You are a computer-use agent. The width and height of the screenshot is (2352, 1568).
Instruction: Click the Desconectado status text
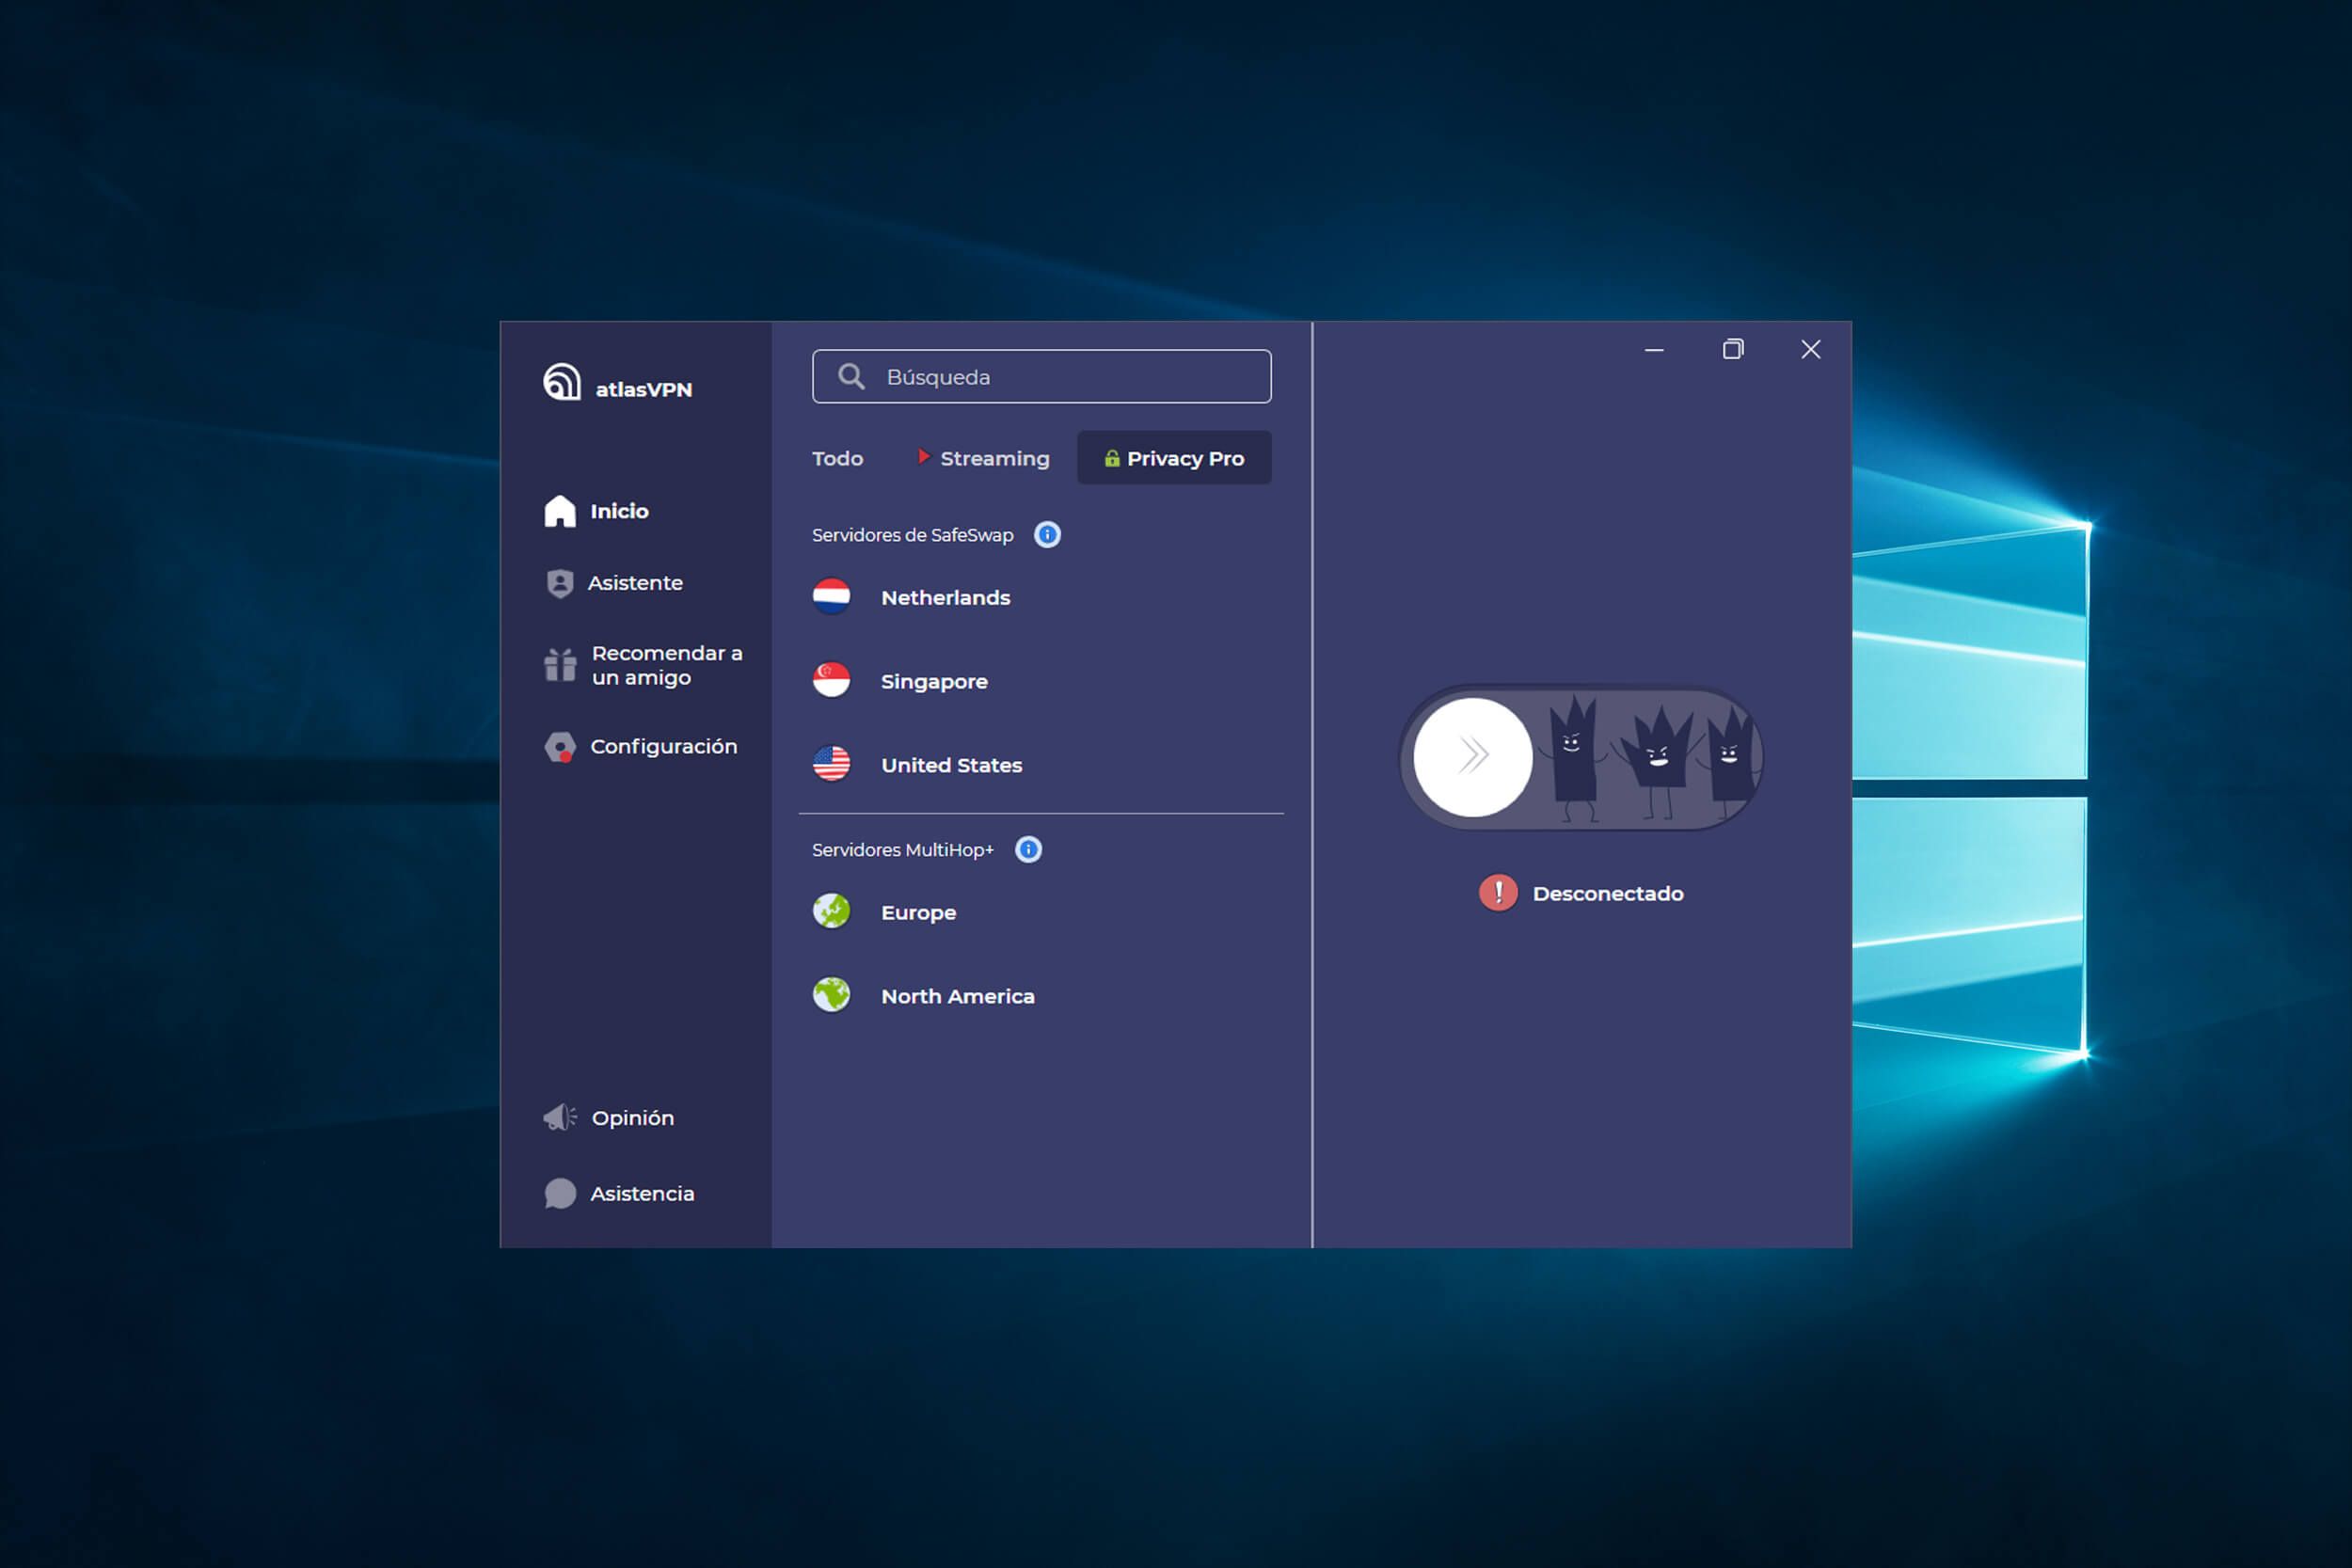1608,894
